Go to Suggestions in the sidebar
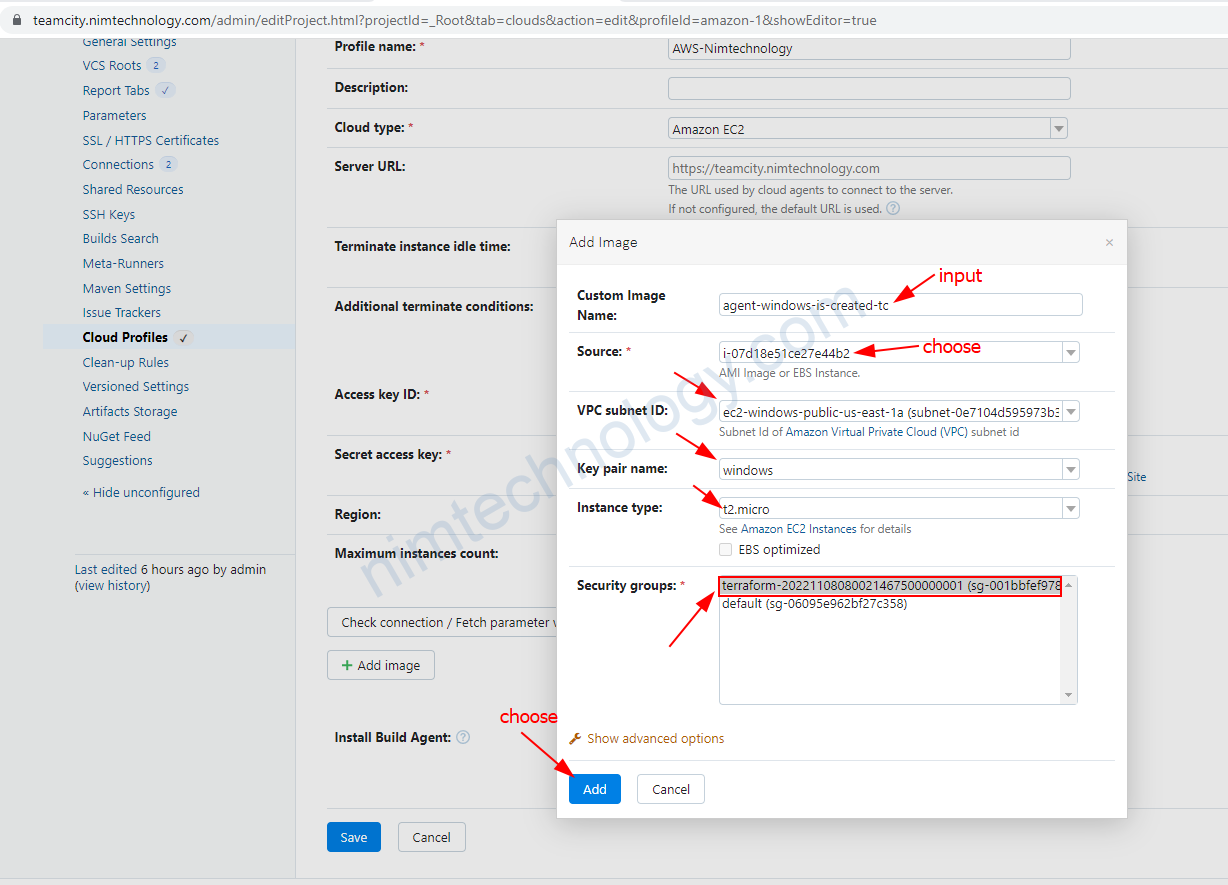 click(118, 461)
